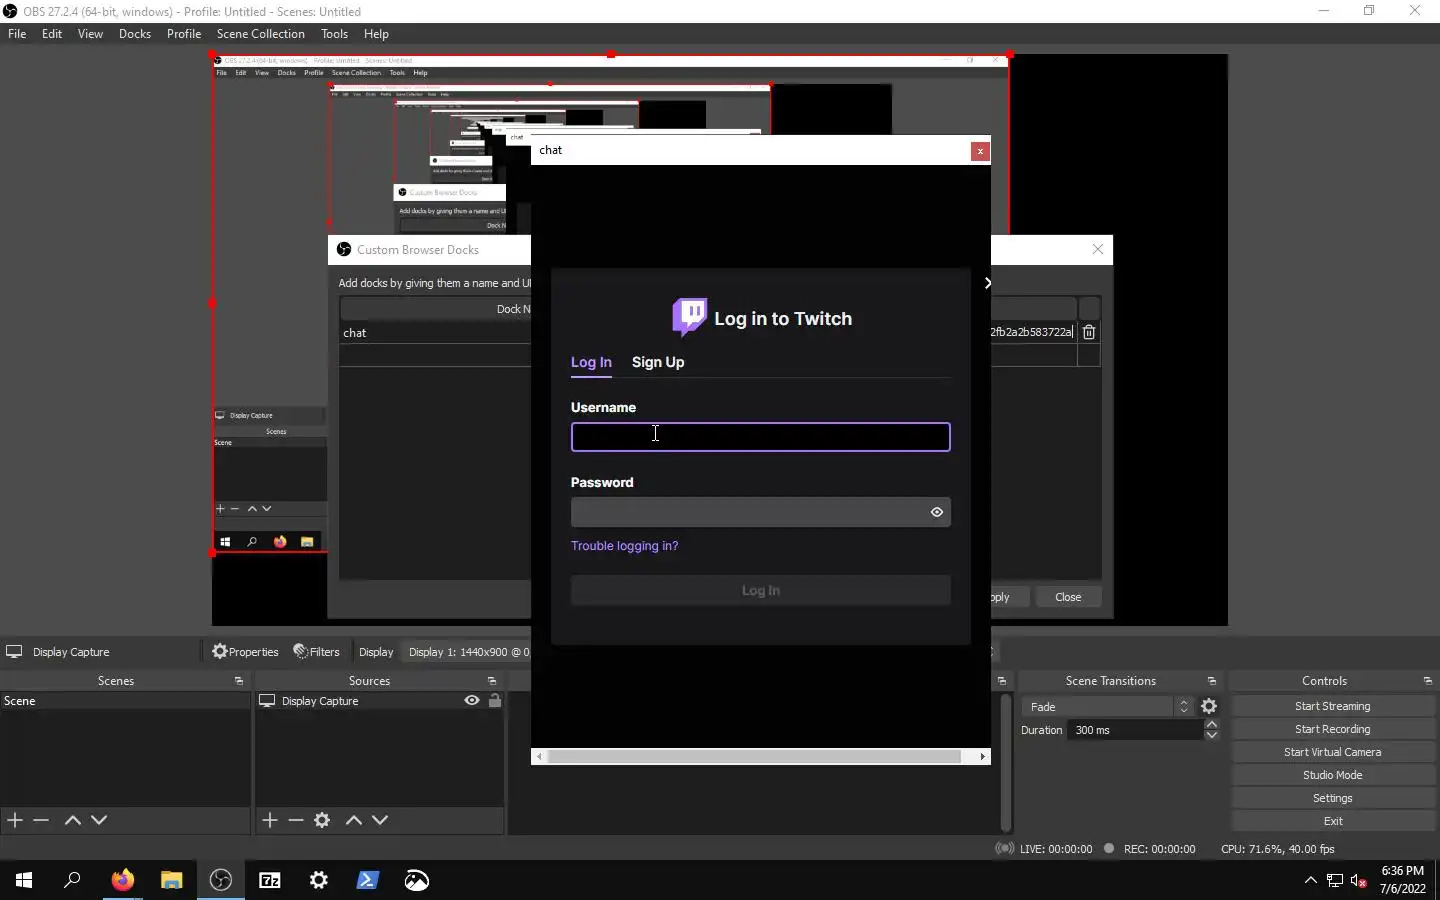Hide the Display Capture source
Screen dimensions: 1440x900
[472, 701]
